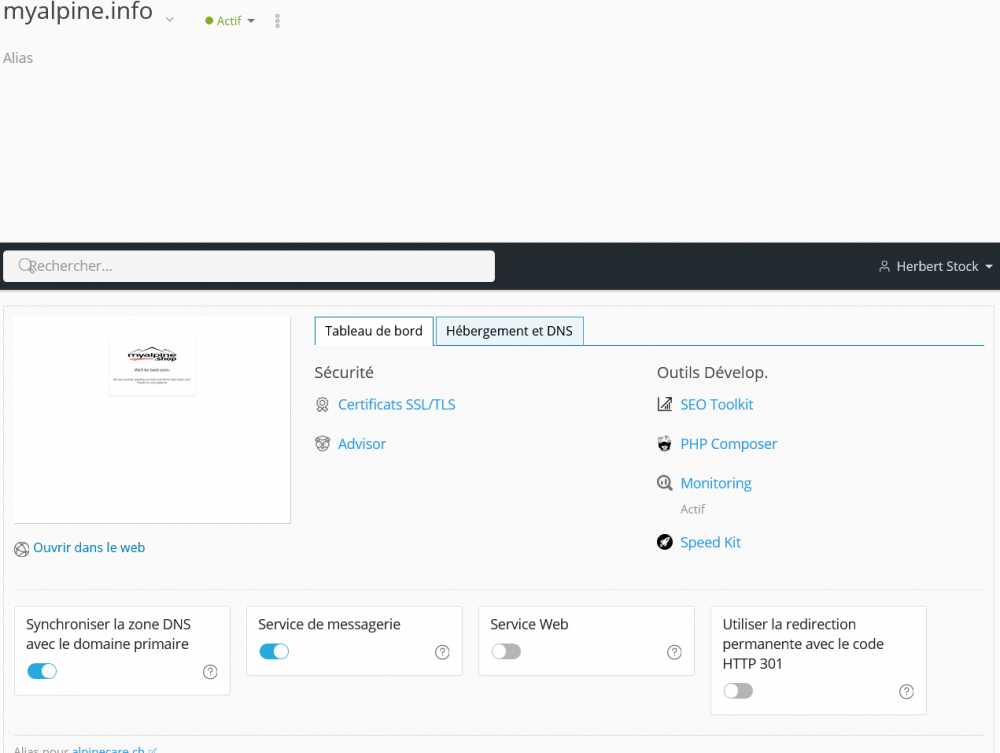Viewport: 1000px width, 753px height.
Task: Click the help icon beside Service Web toggle
Action: coord(674,651)
